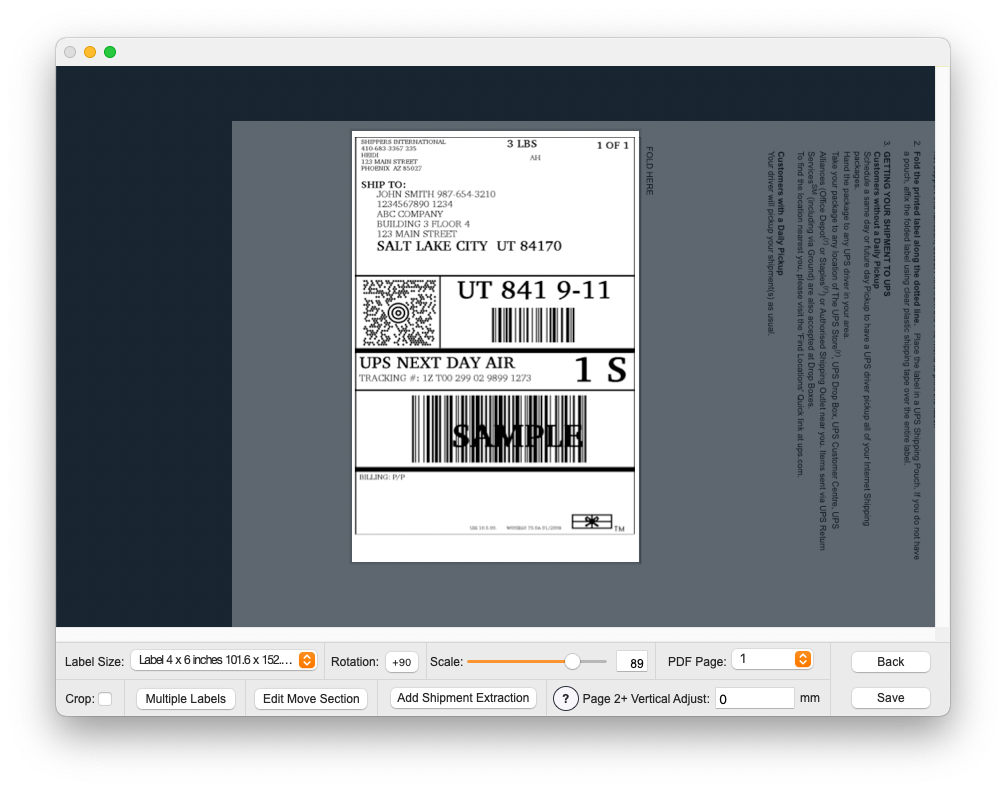Viewport: 1006px width, 790px height.
Task: Click the "ABC COMPANY" line on label
Action: coord(409,214)
